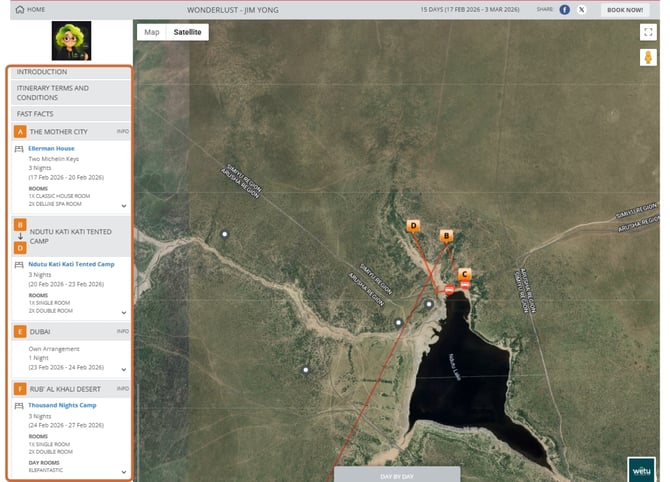This screenshot has height=482, width=670.
Task: Click map pin D
Action: [413, 226]
